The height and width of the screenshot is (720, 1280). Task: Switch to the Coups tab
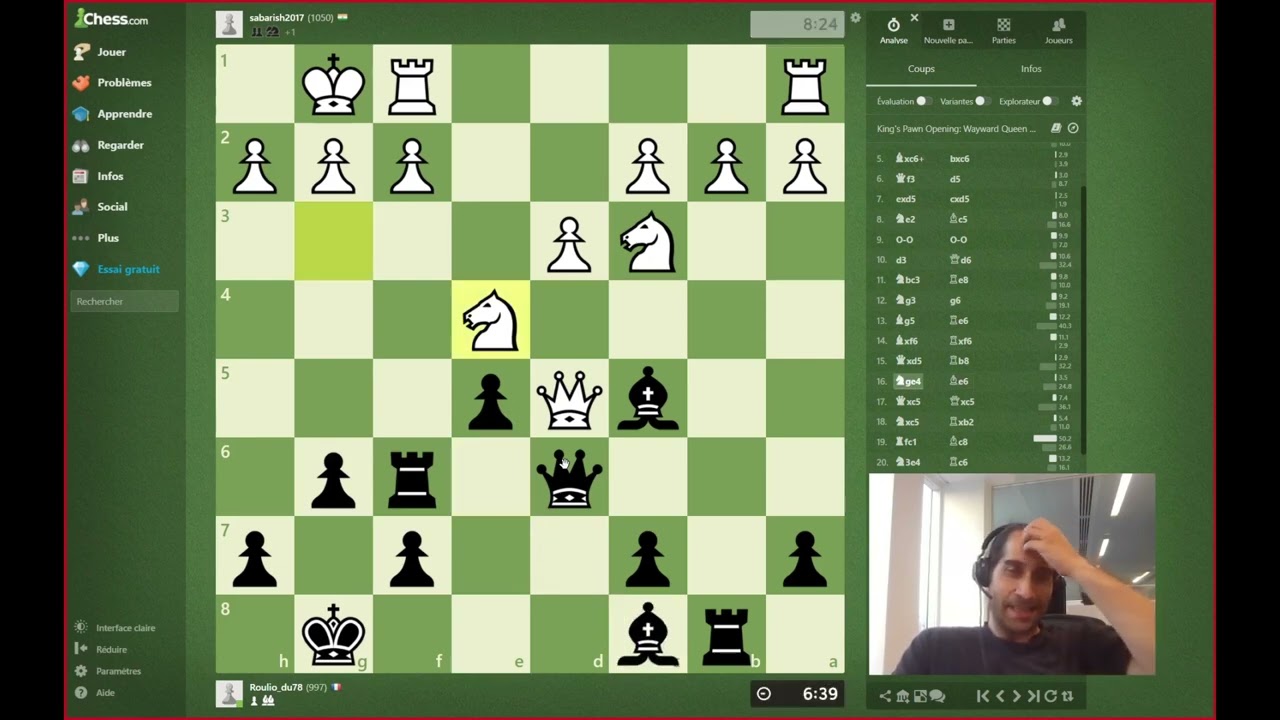[x=921, y=69]
